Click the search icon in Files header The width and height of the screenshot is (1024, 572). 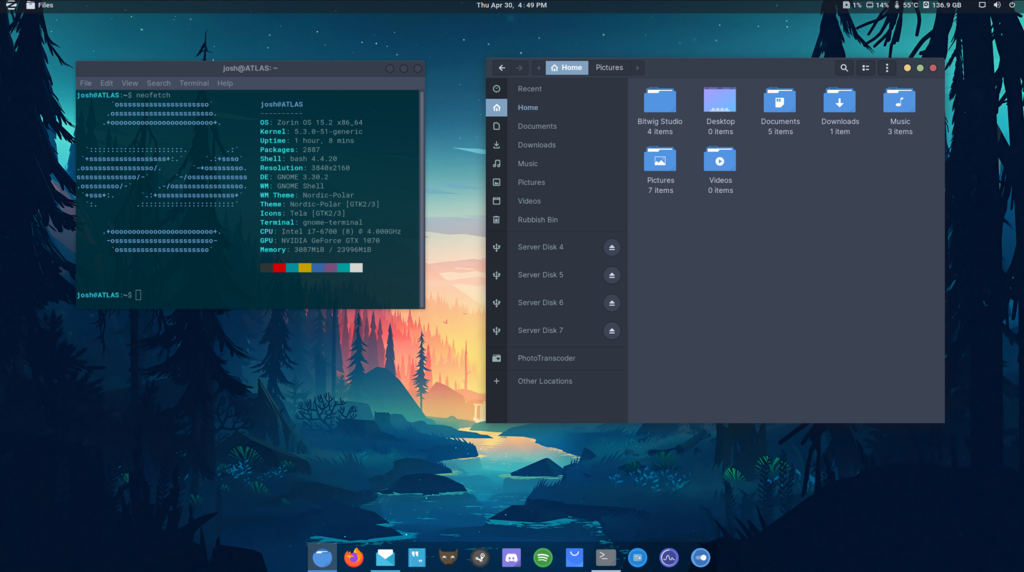[844, 68]
